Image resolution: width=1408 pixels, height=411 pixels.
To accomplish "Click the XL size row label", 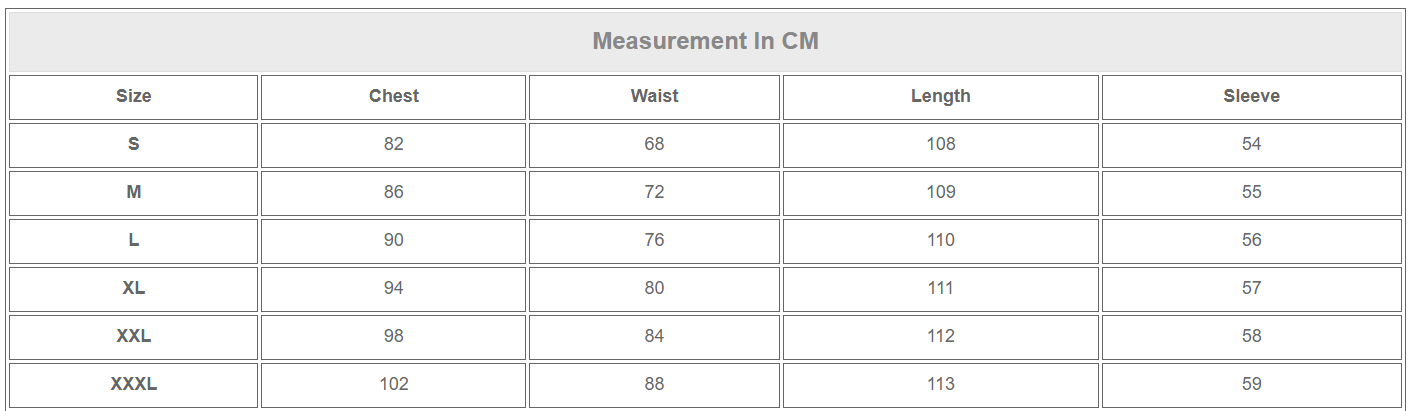I will tap(133, 288).
